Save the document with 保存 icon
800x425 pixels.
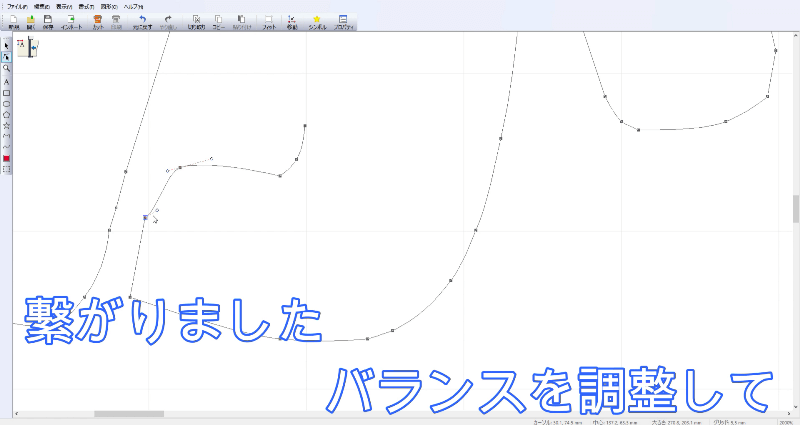click(x=48, y=22)
